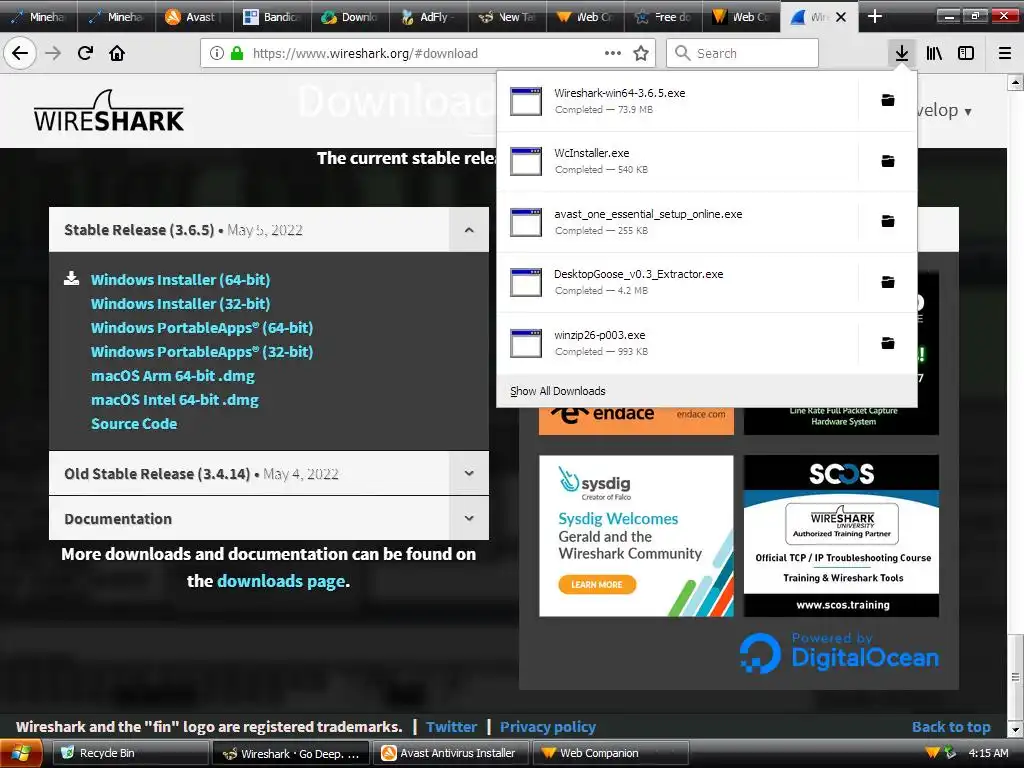Click the DigitalOcean powered-by logo

pyautogui.click(x=839, y=652)
